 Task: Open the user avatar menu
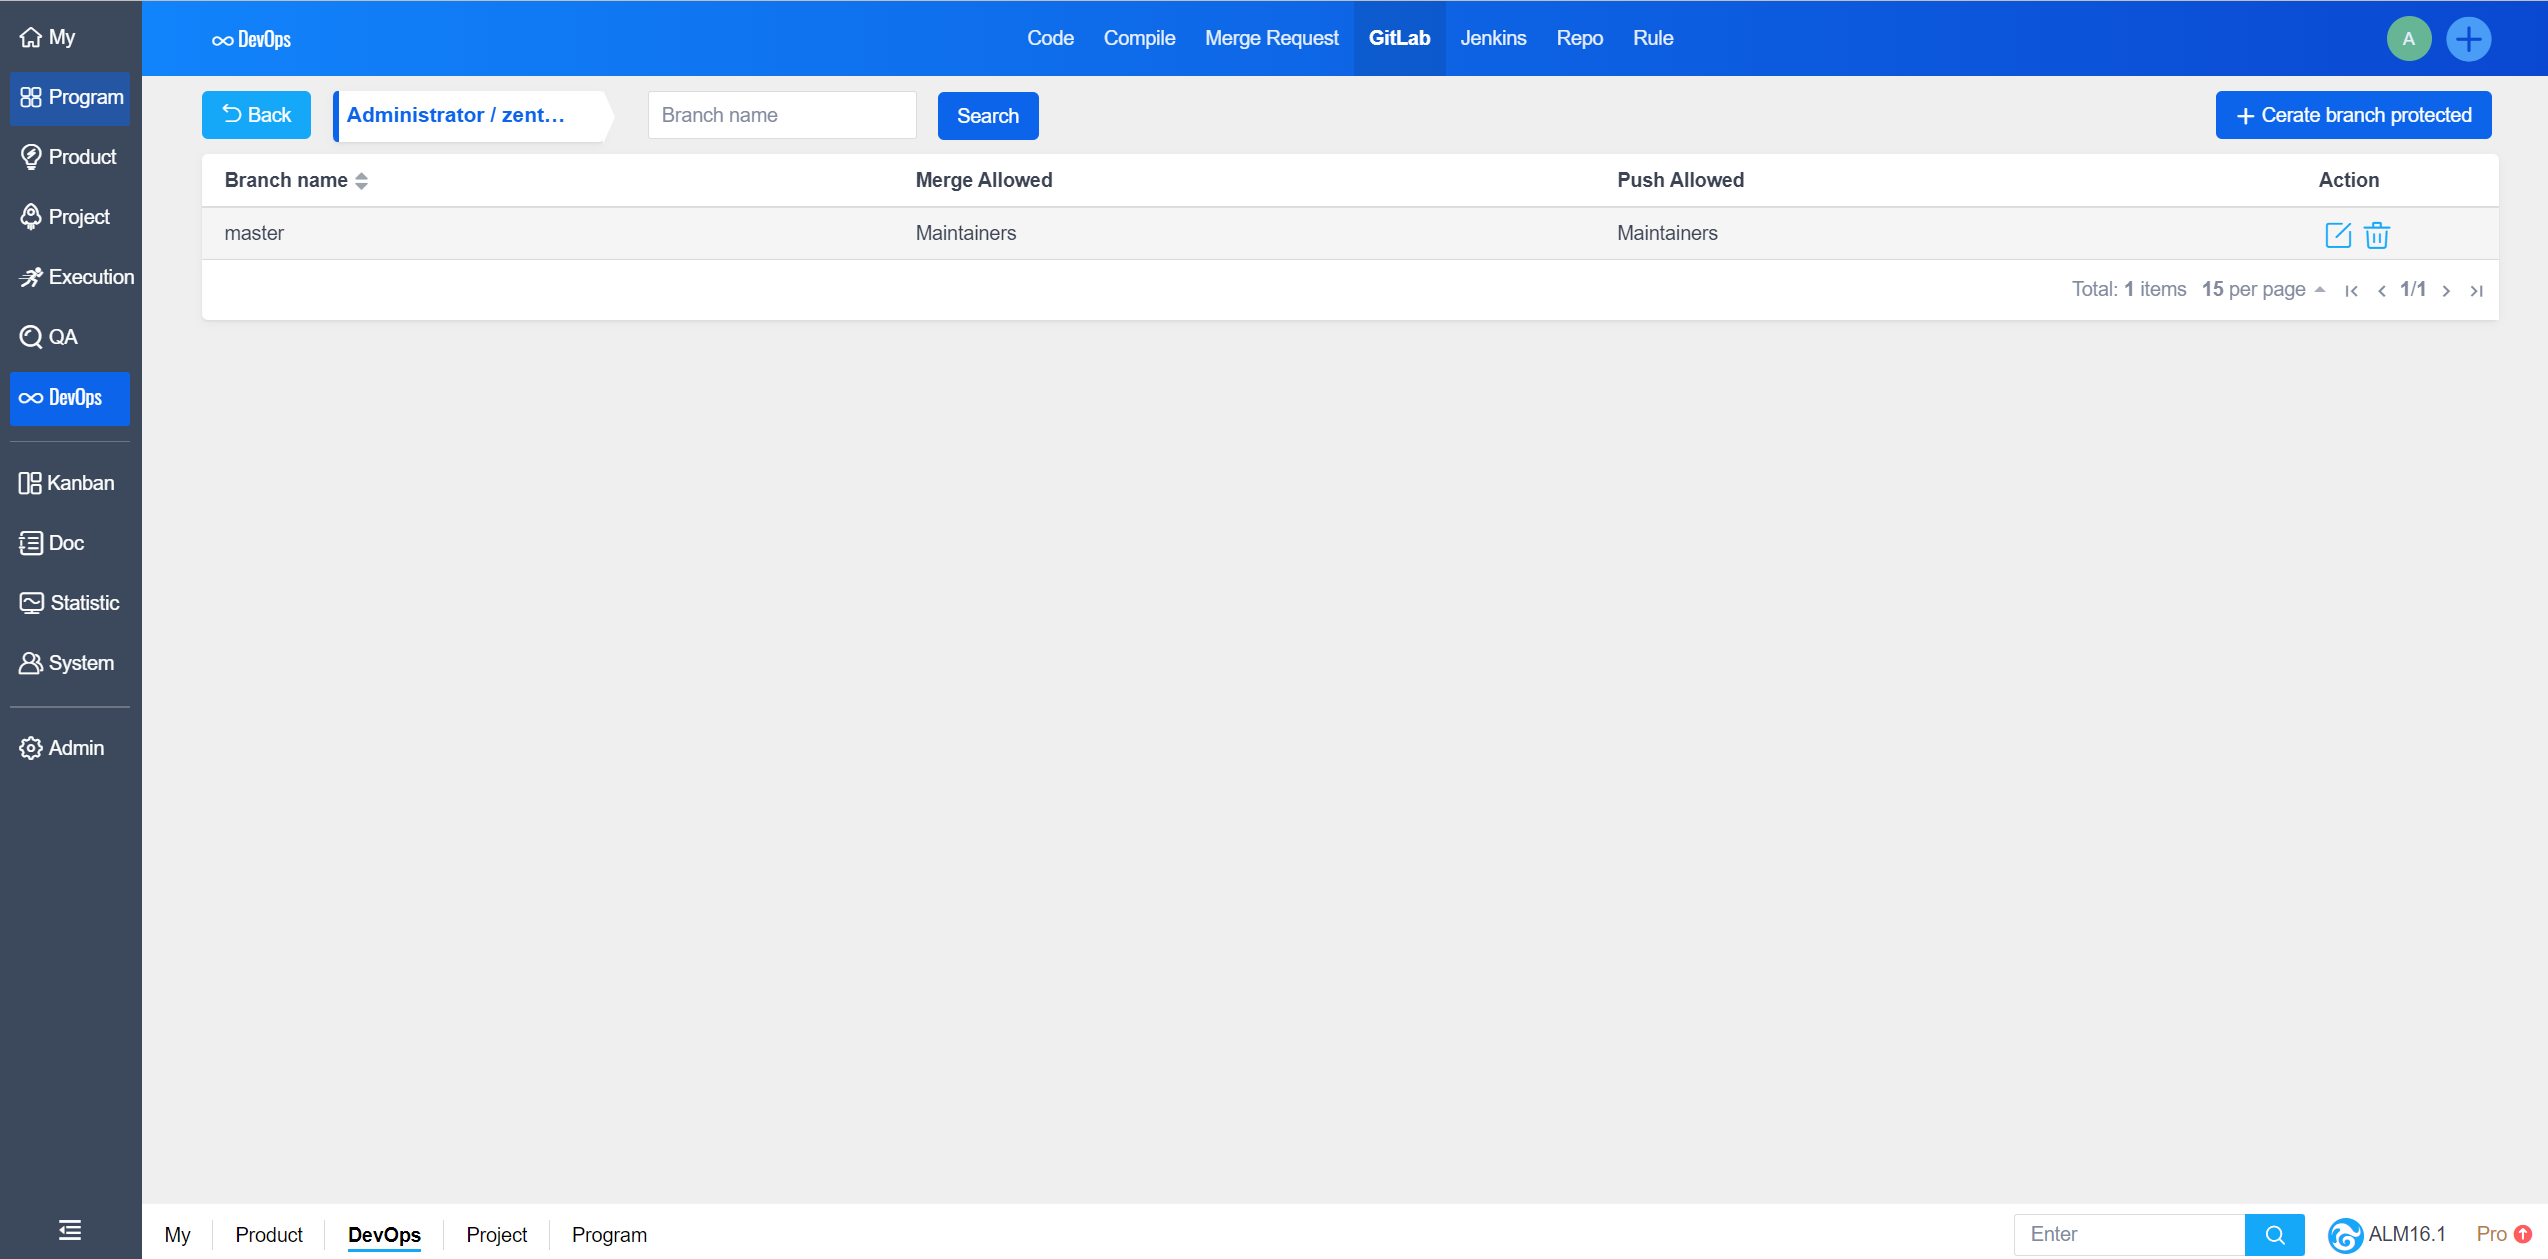[x=2408, y=39]
